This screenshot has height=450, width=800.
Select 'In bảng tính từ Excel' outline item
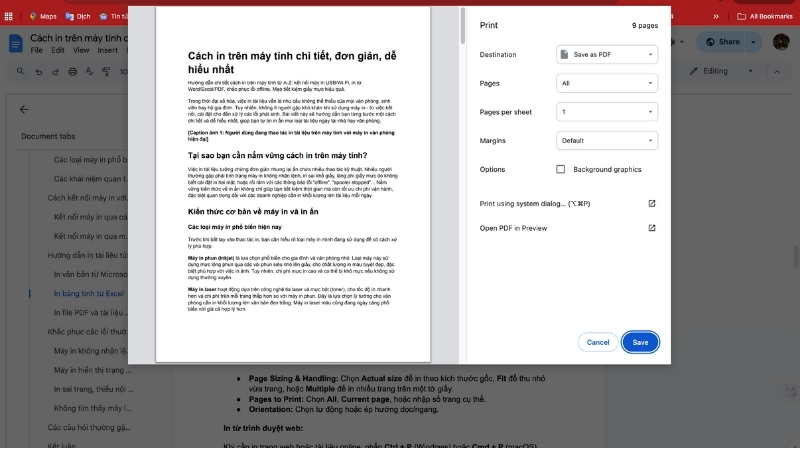coord(88,294)
